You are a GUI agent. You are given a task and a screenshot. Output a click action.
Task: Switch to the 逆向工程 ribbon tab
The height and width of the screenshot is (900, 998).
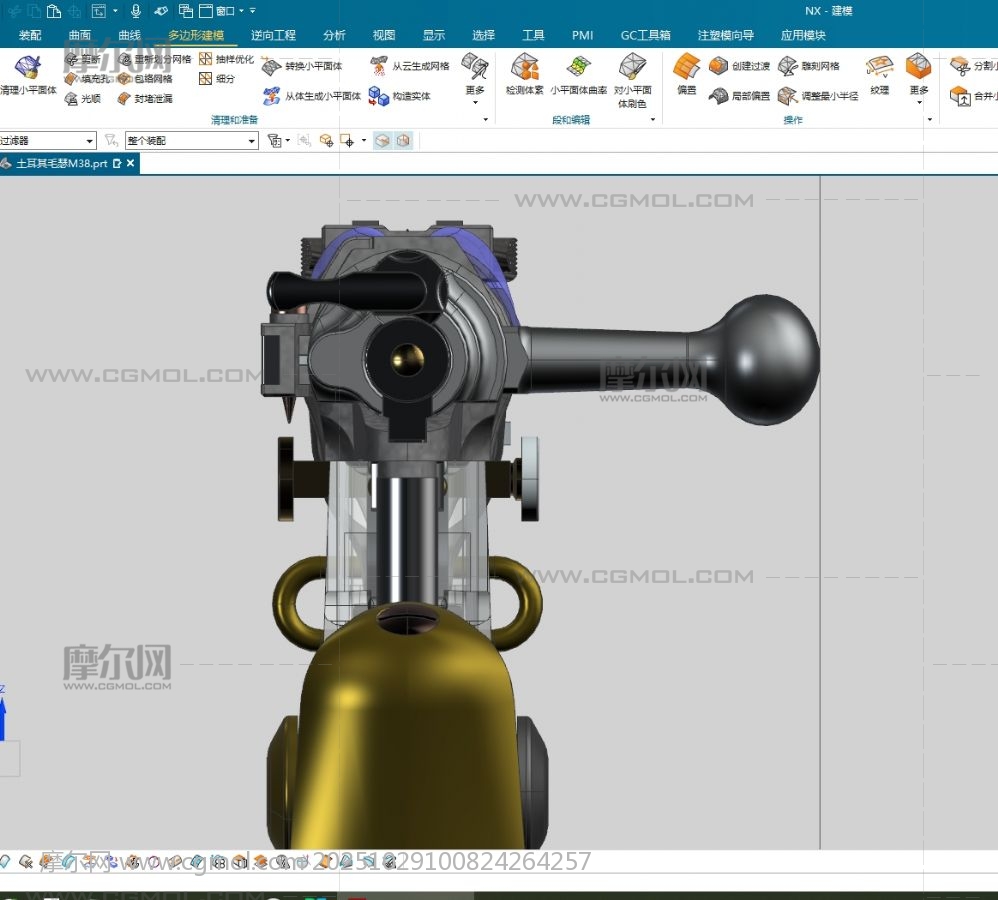273,35
